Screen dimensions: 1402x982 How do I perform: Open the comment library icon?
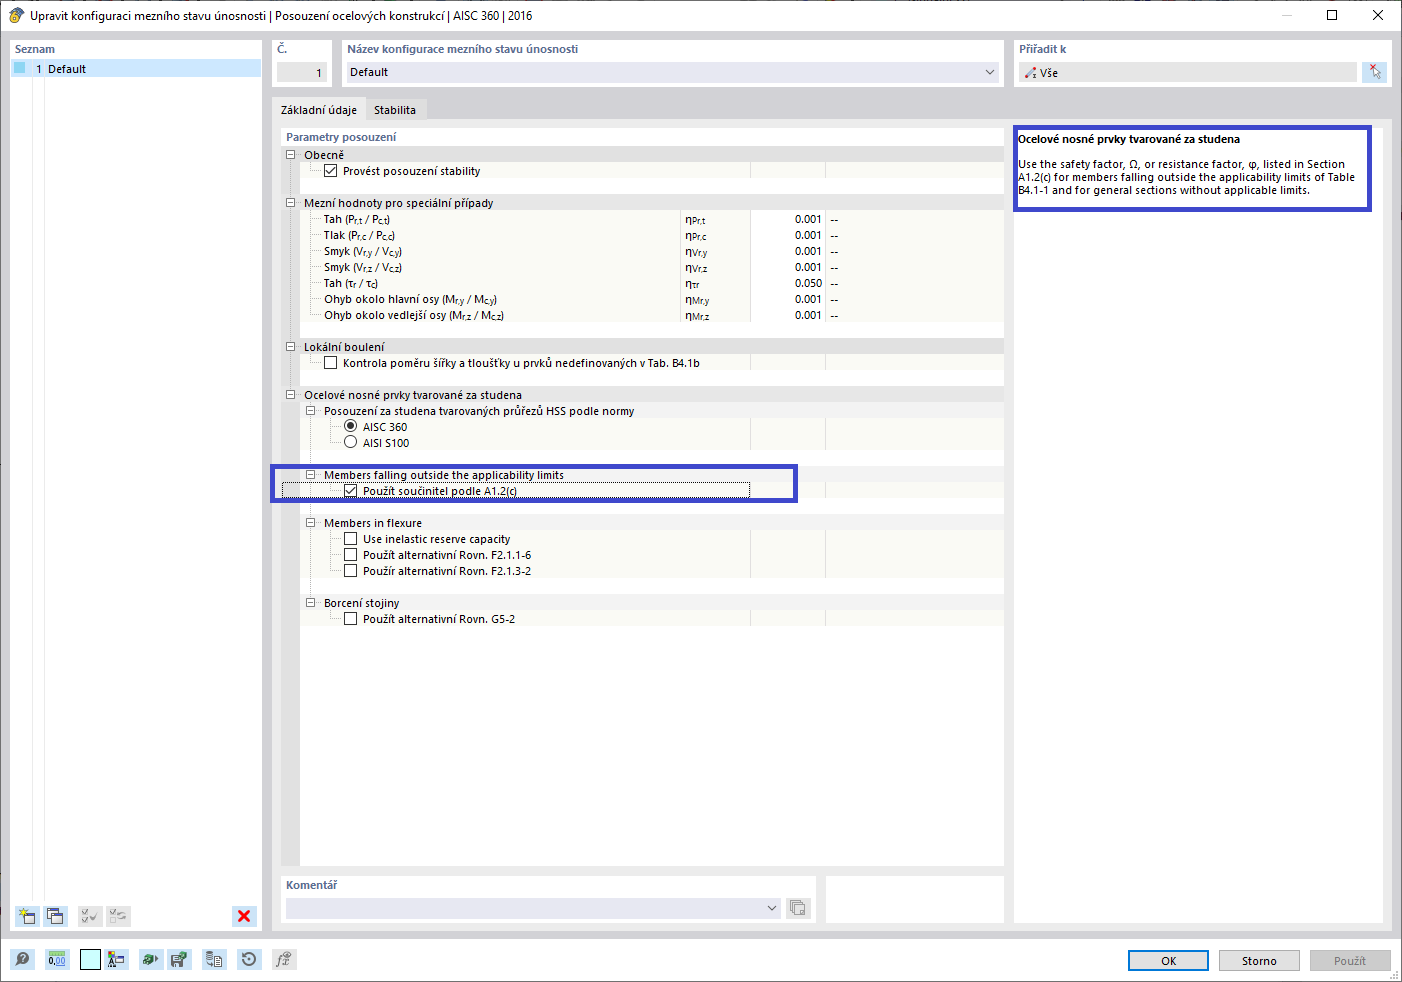pyautogui.click(x=797, y=908)
